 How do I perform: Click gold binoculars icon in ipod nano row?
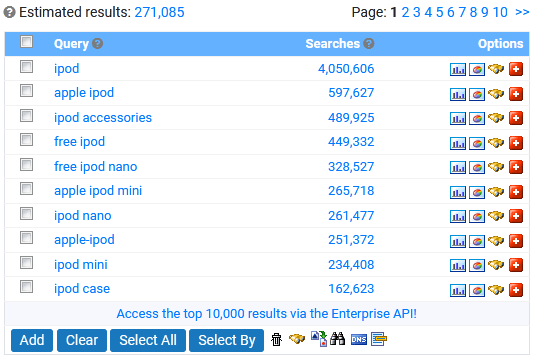(x=496, y=216)
